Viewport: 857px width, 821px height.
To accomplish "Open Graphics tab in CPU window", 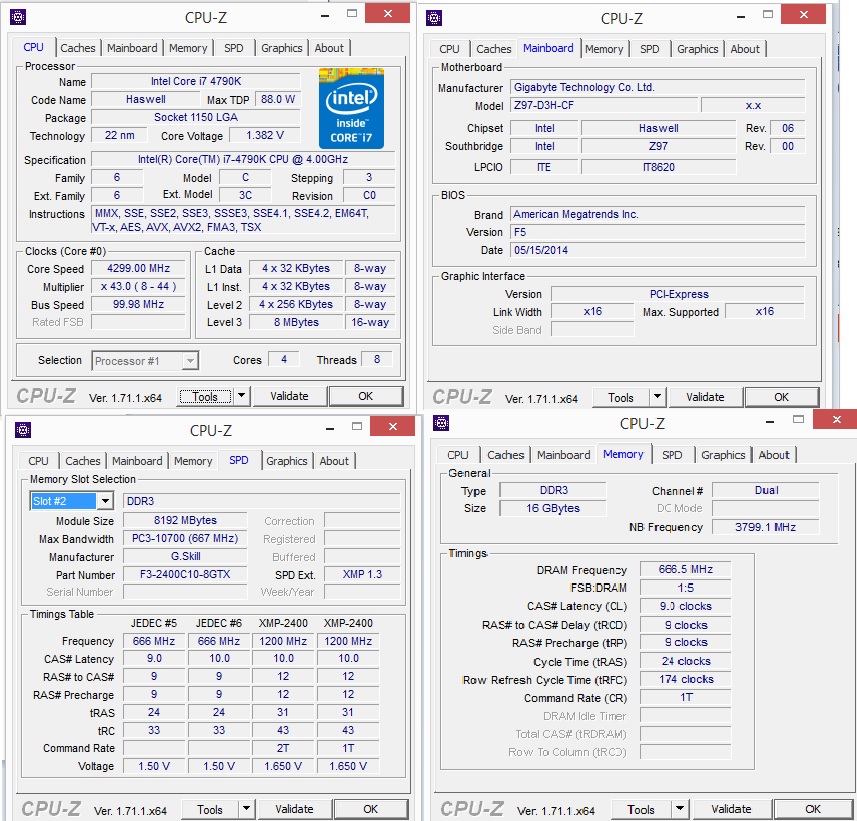I will pyautogui.click(x=281, y=48).
